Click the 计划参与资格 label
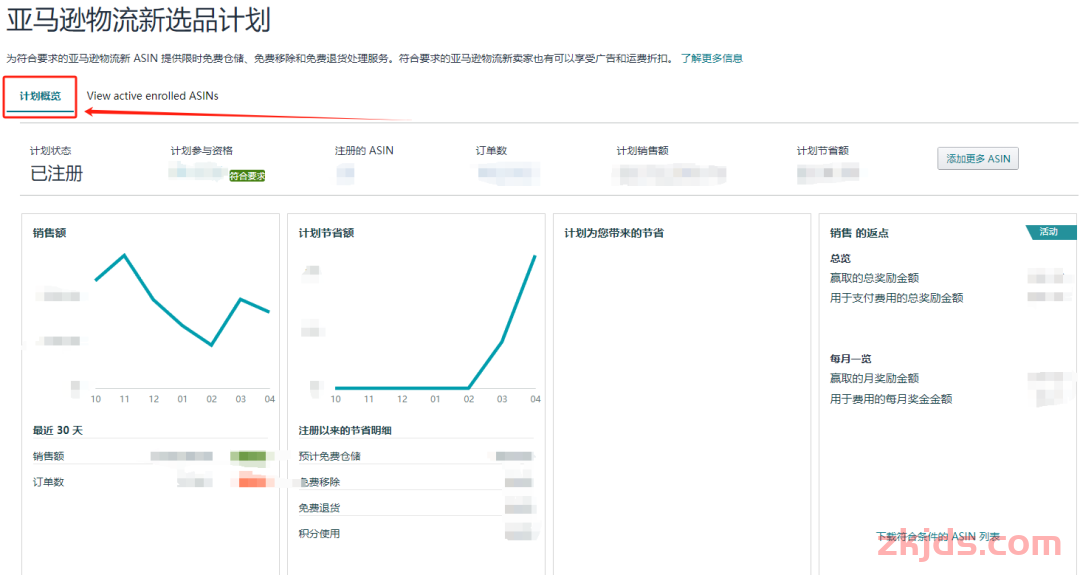 pyautogui.click(x=202, y=151)
